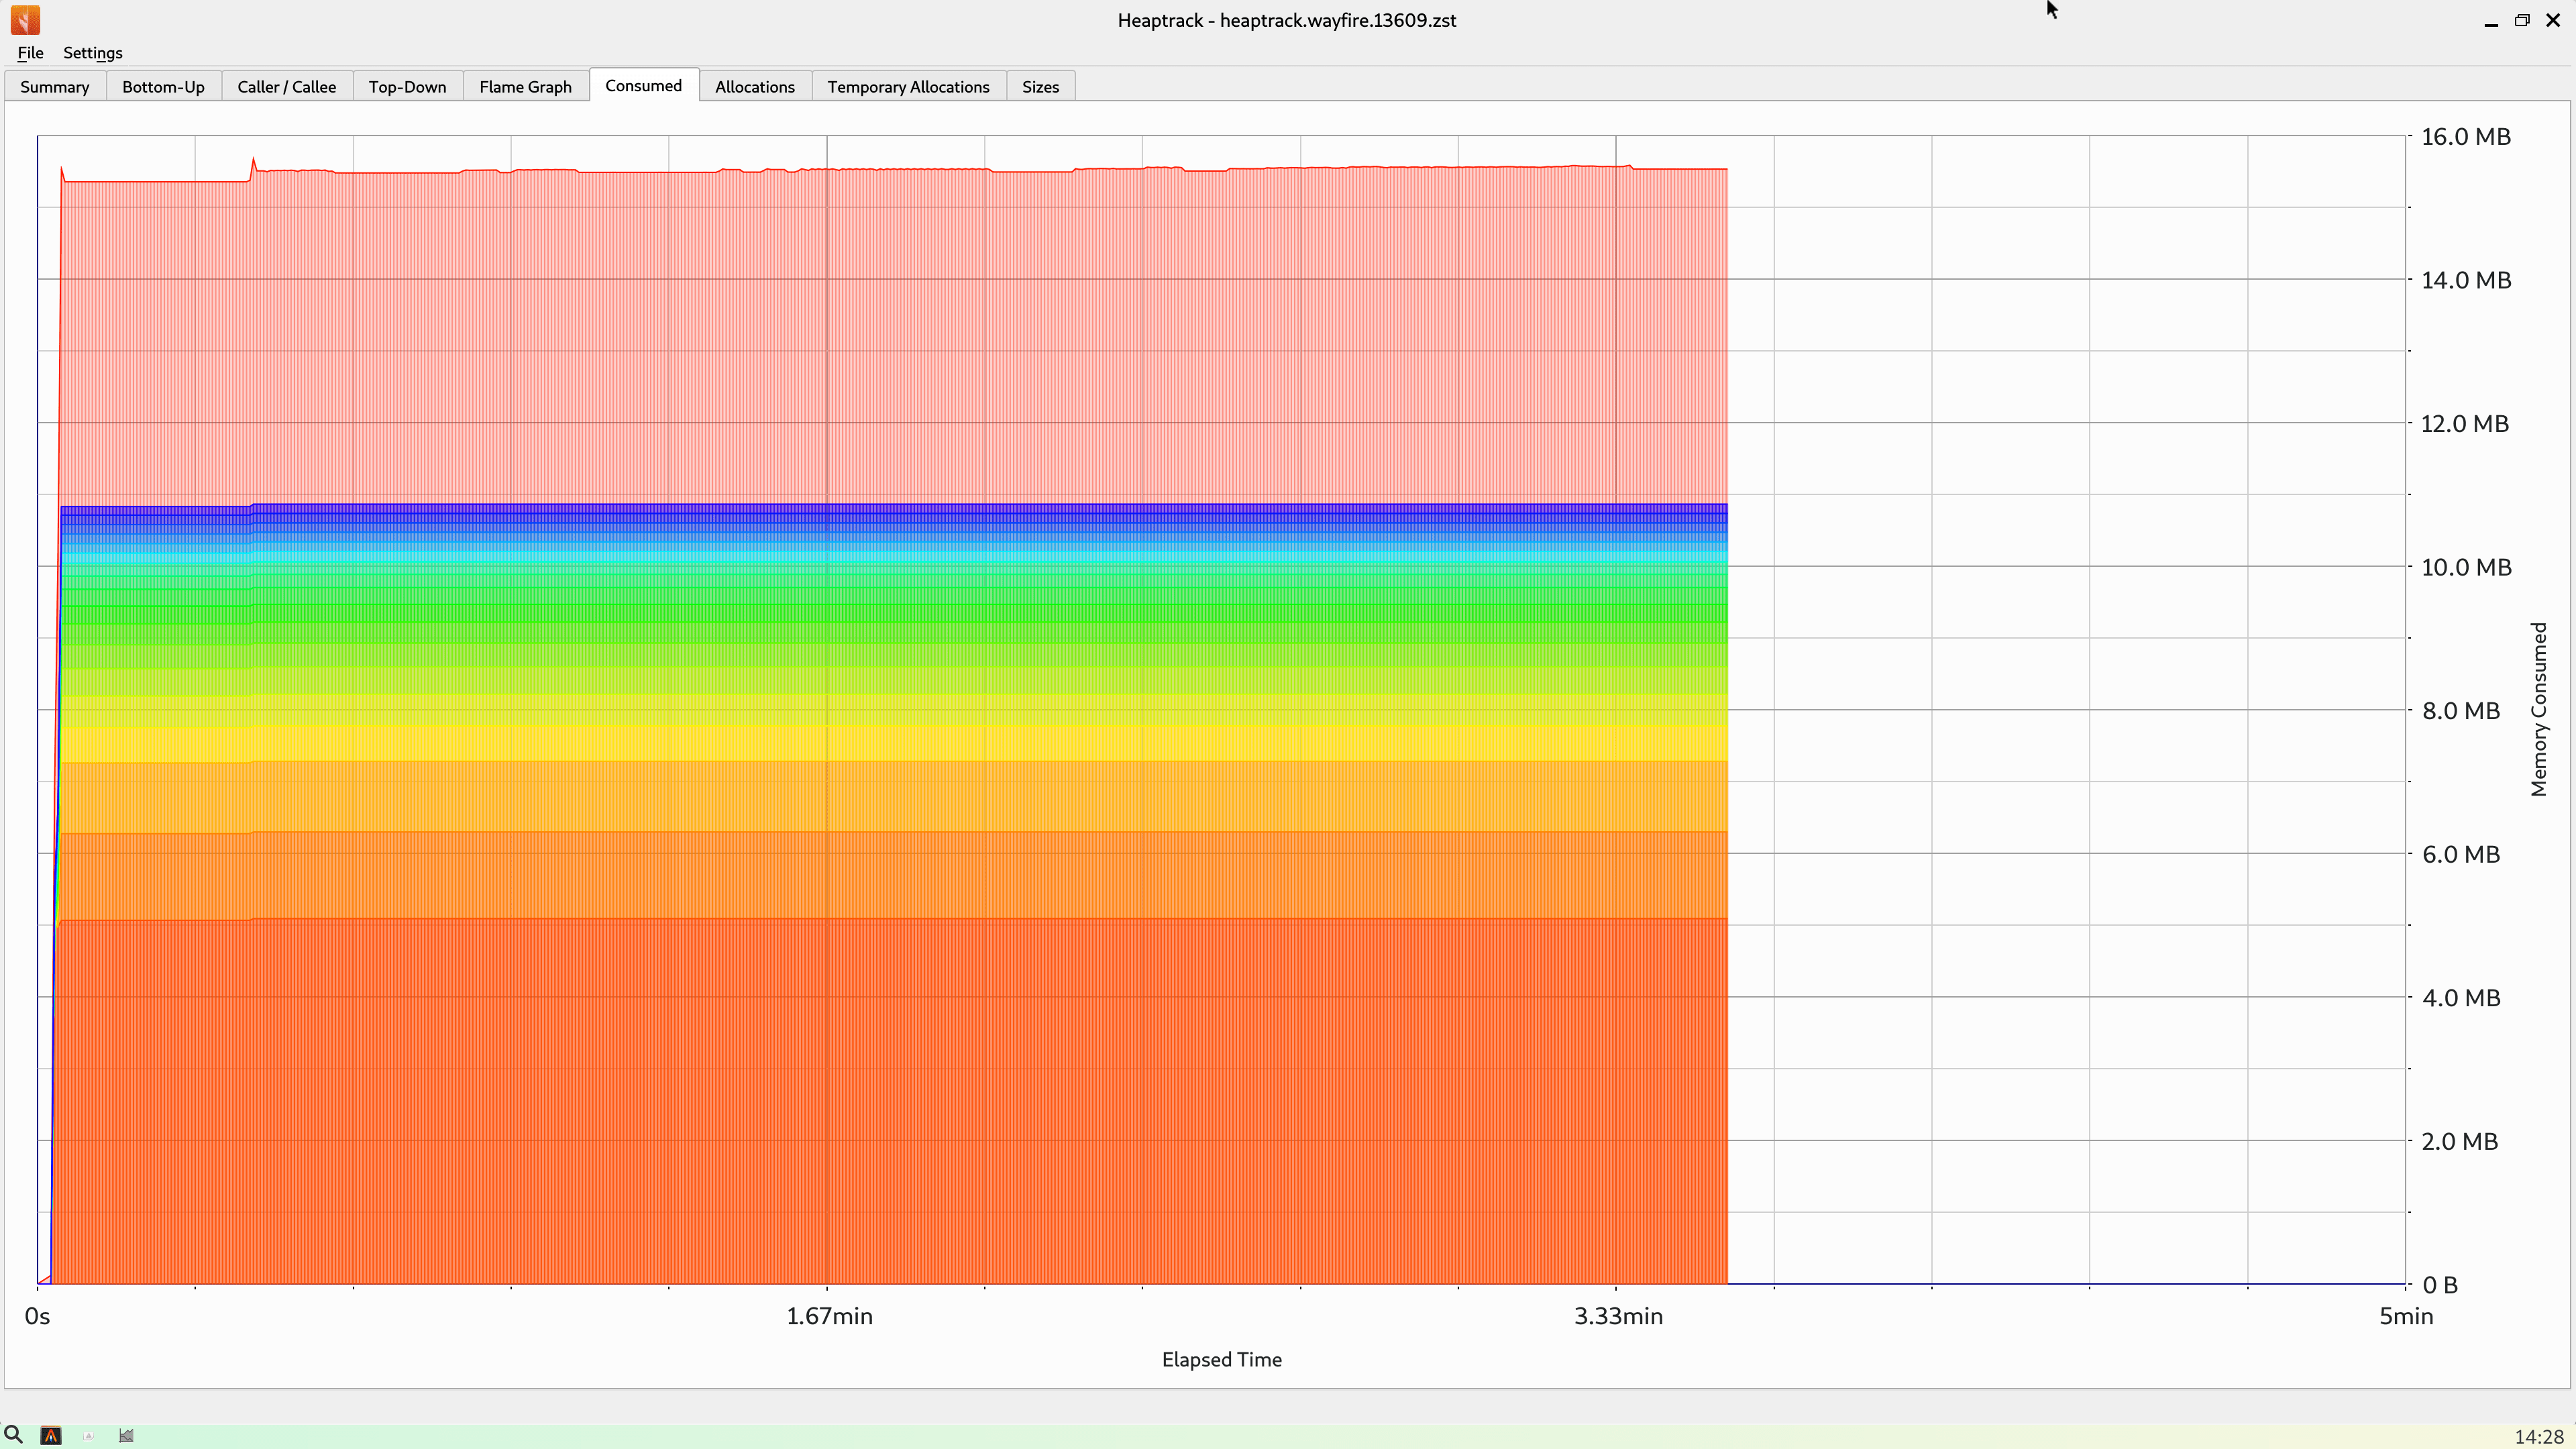View the Flame Graph
This screenshot has width=2576, height=1449.
(x=525, y=86)
